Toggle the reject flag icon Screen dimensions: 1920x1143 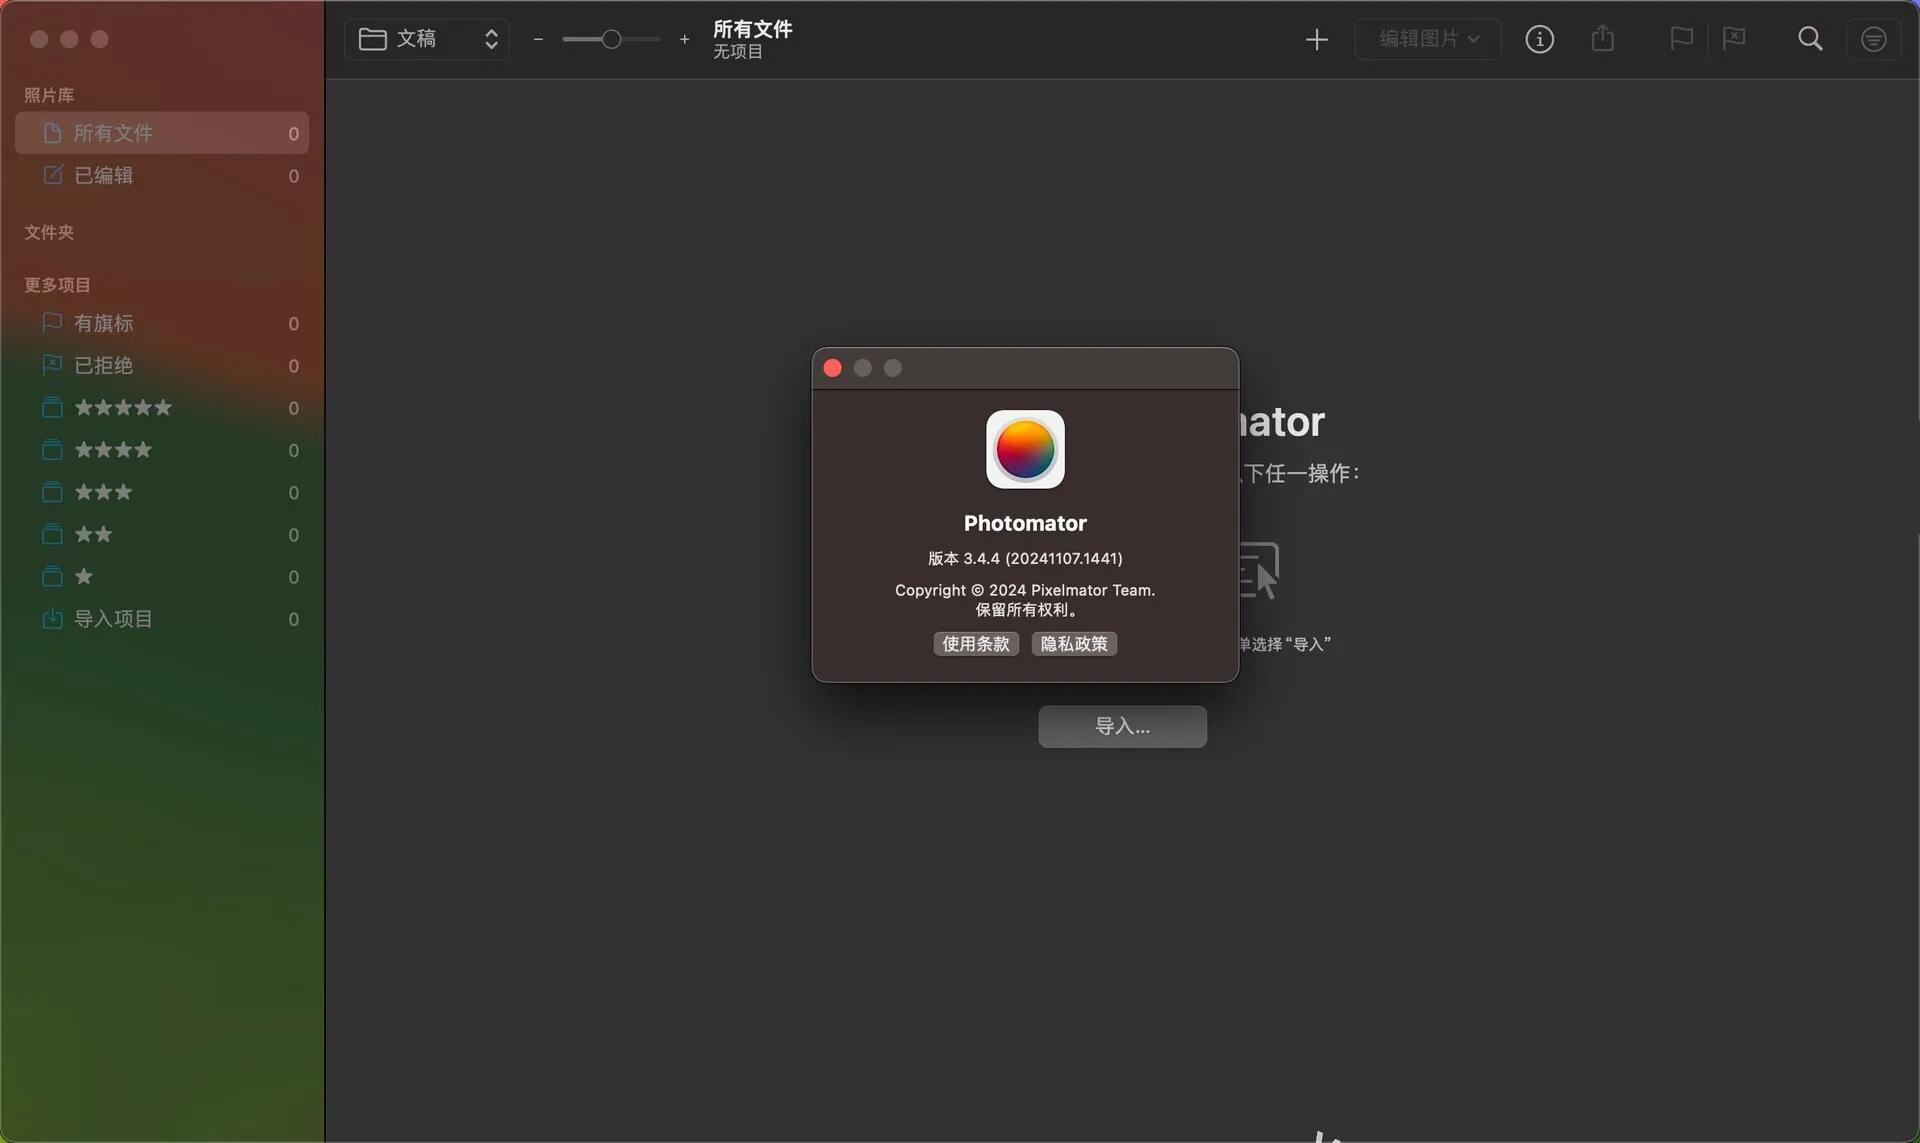pos(1734,39)
